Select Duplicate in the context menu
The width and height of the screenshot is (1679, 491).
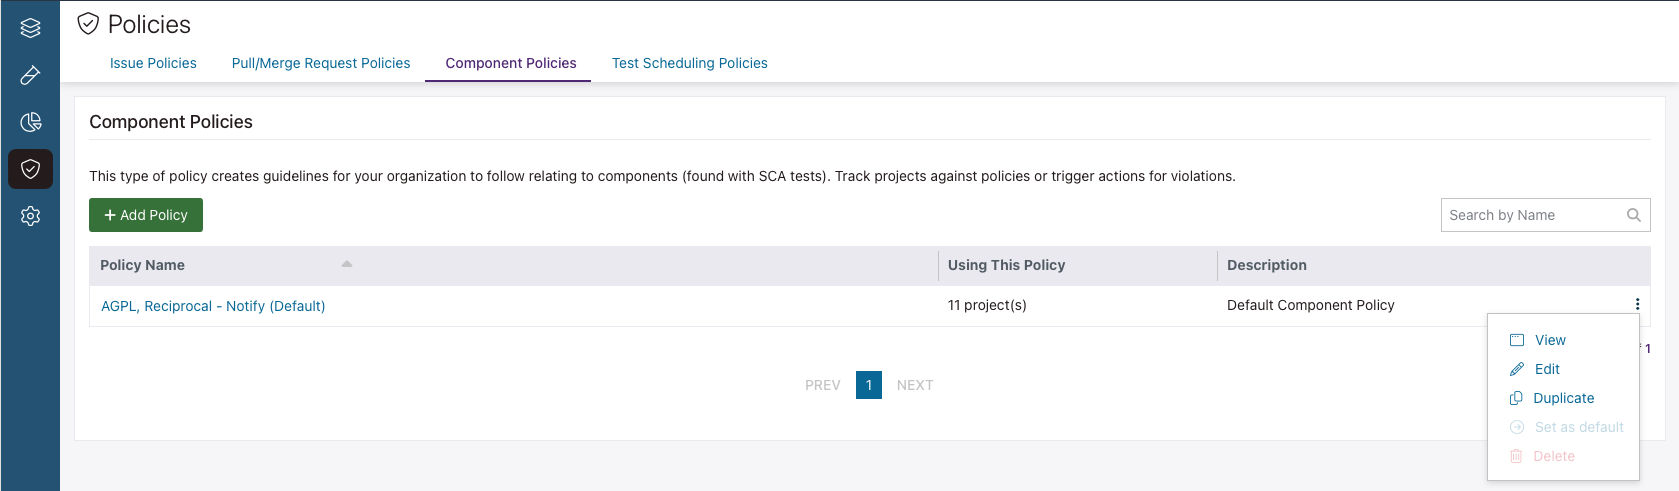tap(1563, 398)
